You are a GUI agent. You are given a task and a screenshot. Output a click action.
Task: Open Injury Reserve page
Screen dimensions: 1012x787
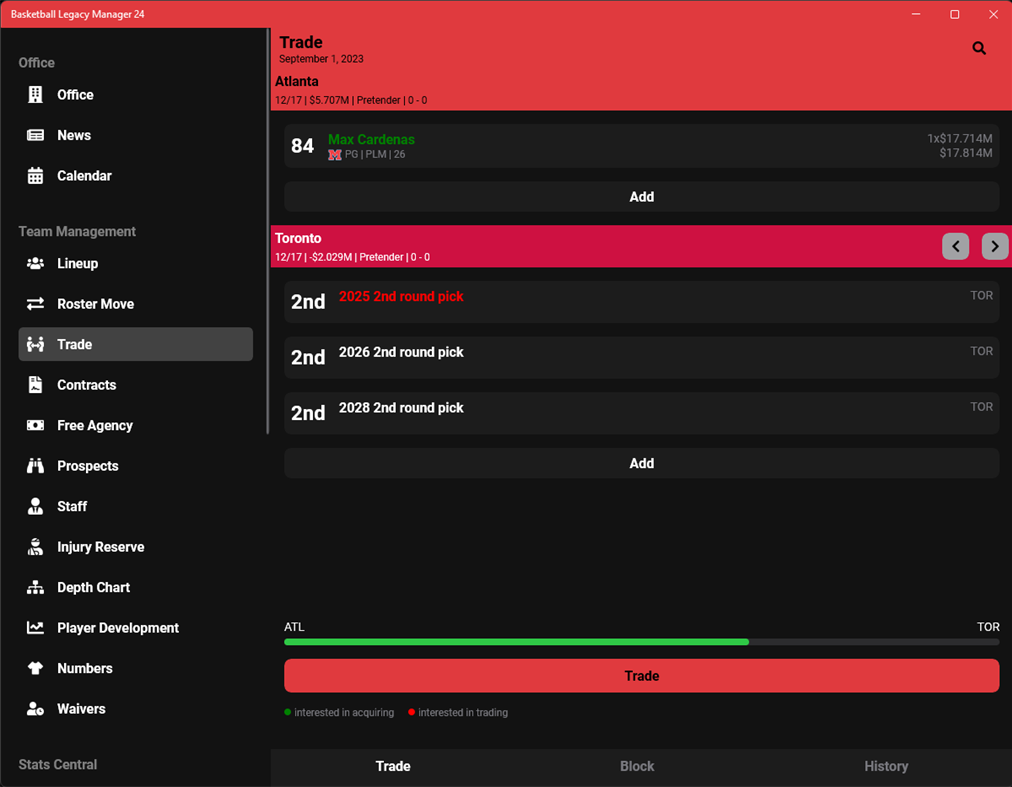(101, 547)
